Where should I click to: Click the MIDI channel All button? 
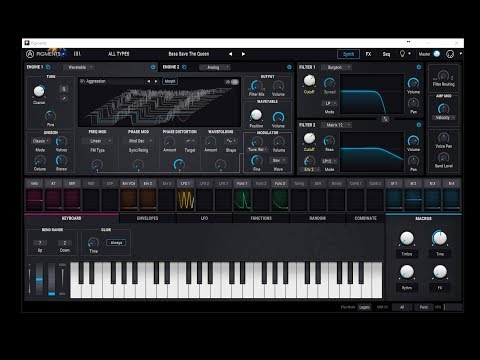coord(402,307)
